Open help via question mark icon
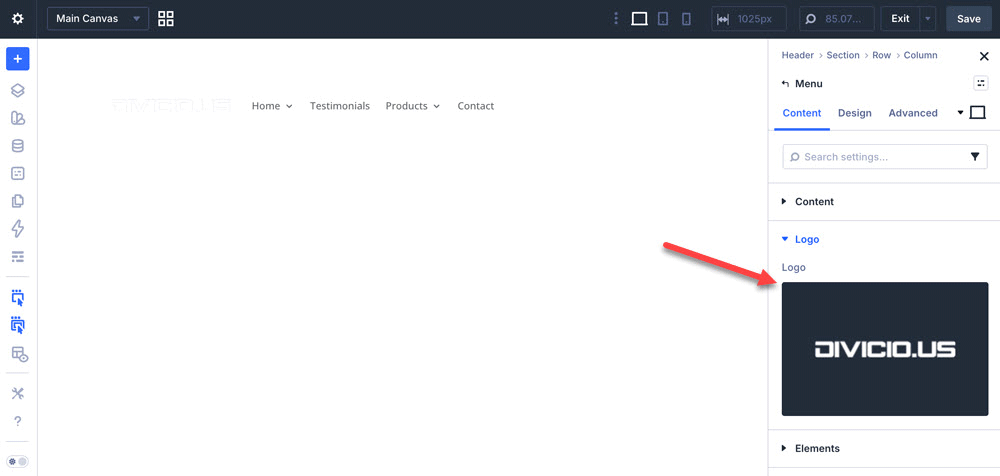This screenshot has height=476, width=1000. (x=18, y=421)
